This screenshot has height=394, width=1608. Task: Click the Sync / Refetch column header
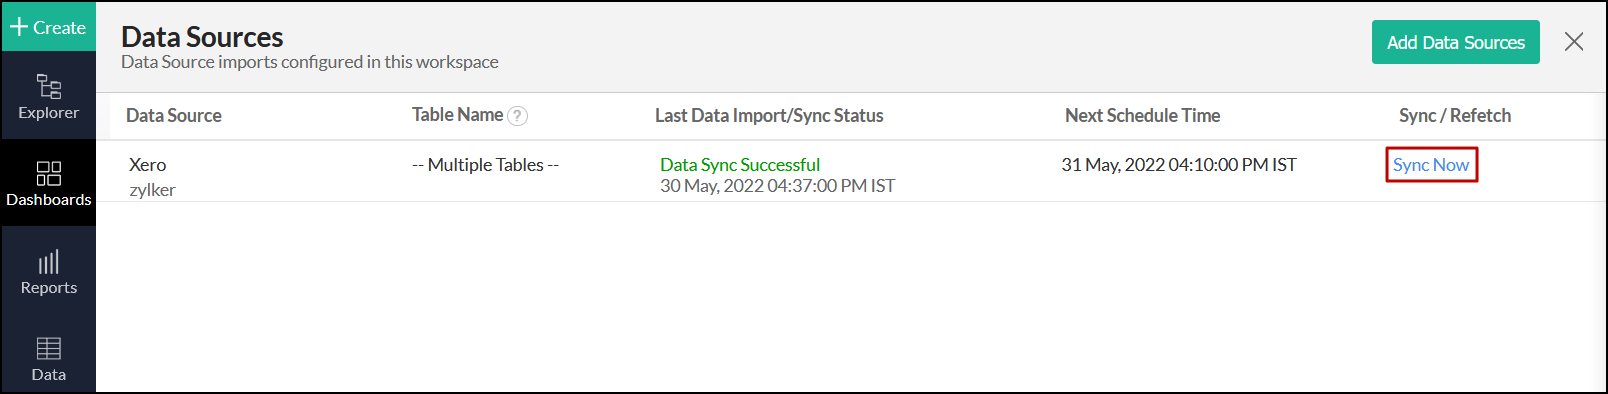[x=1455, y=116]
